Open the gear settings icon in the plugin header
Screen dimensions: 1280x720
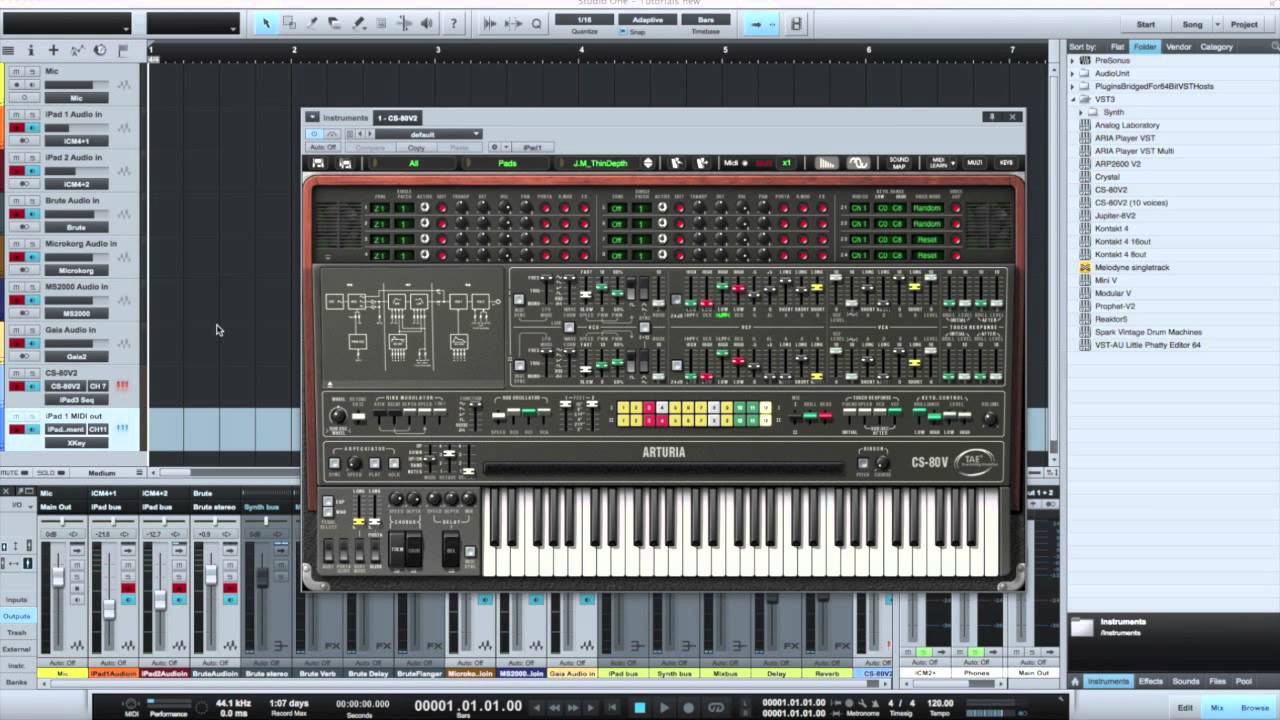click(493, 147)
